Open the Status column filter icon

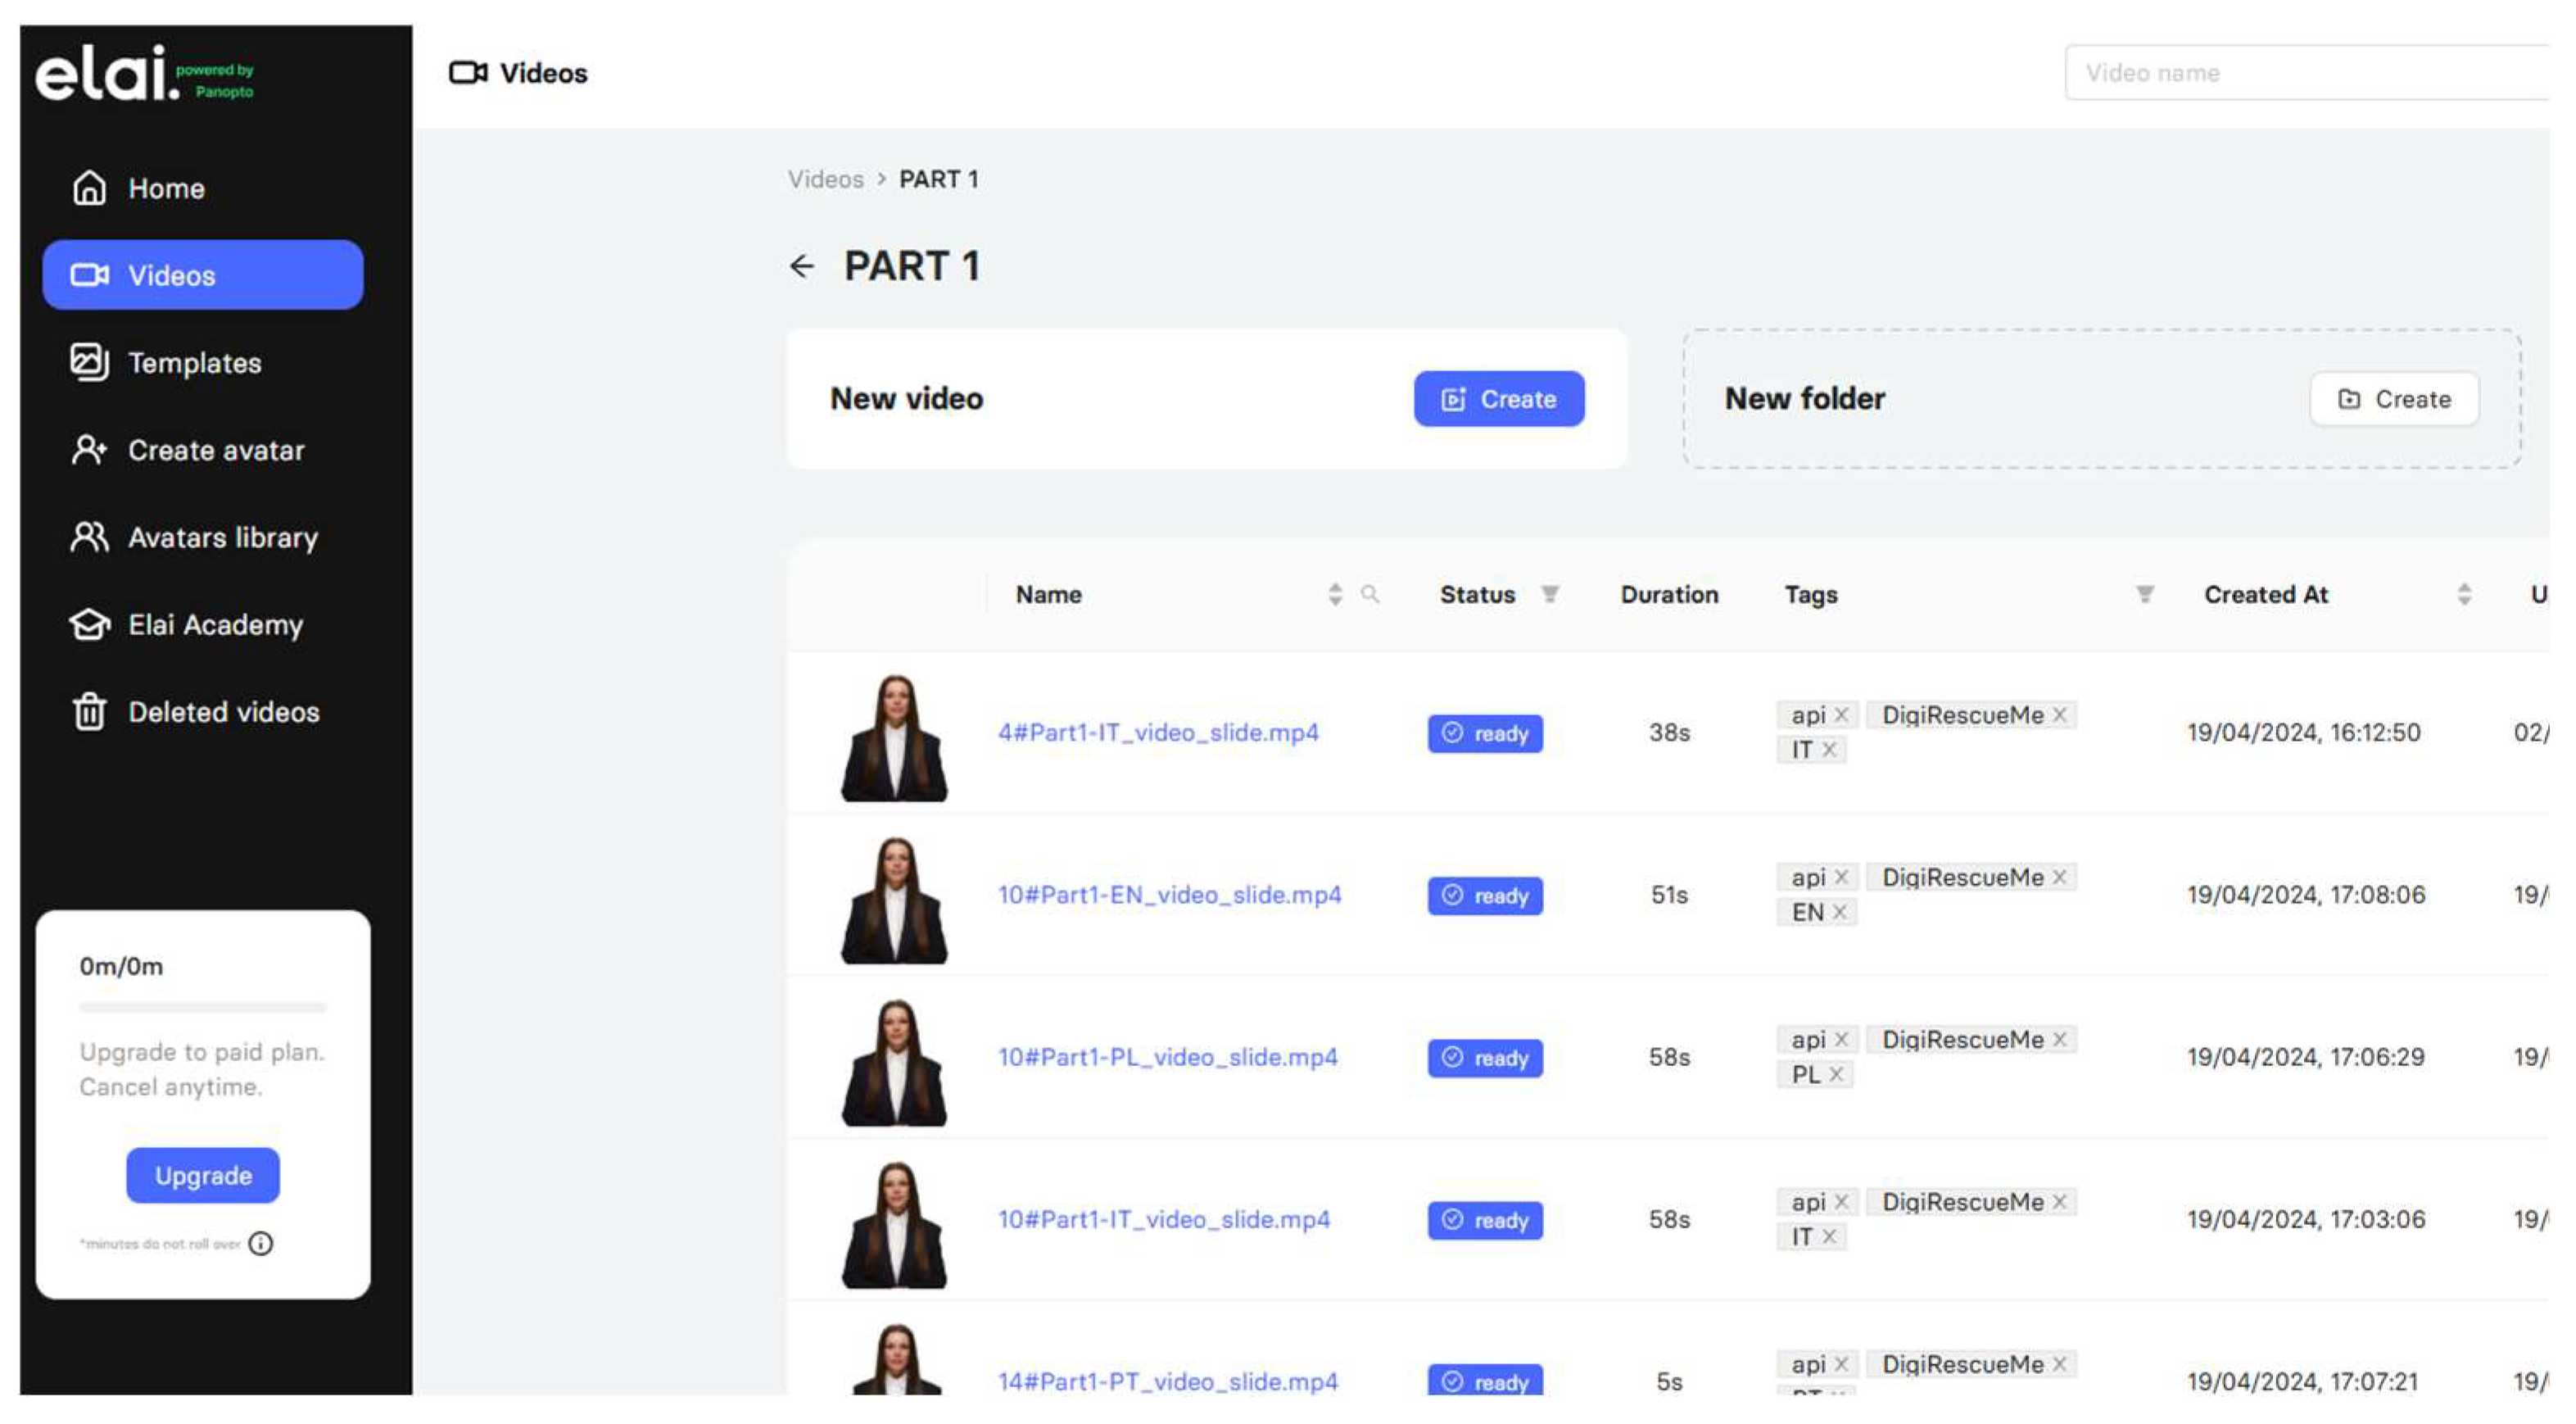tap(1550, 594)
